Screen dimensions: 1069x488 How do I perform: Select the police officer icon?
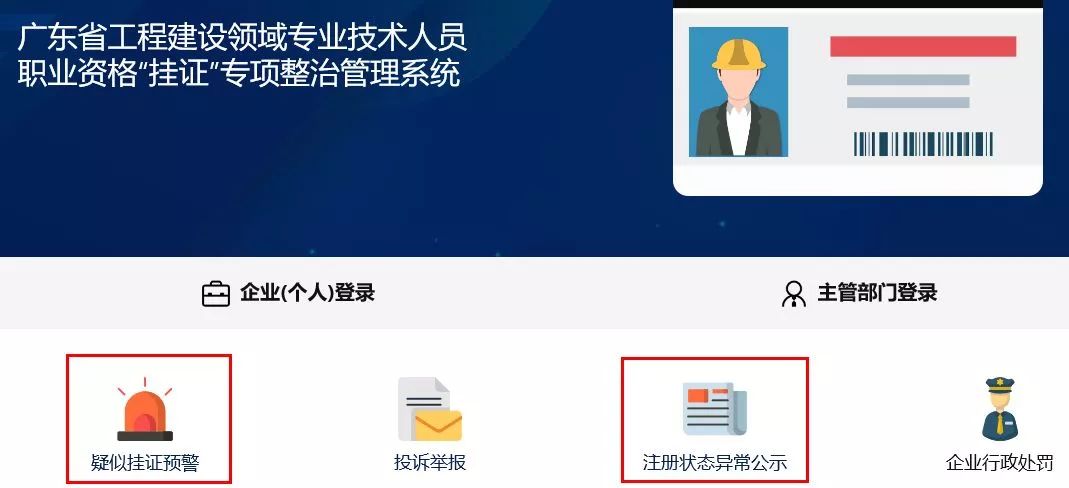999,408
